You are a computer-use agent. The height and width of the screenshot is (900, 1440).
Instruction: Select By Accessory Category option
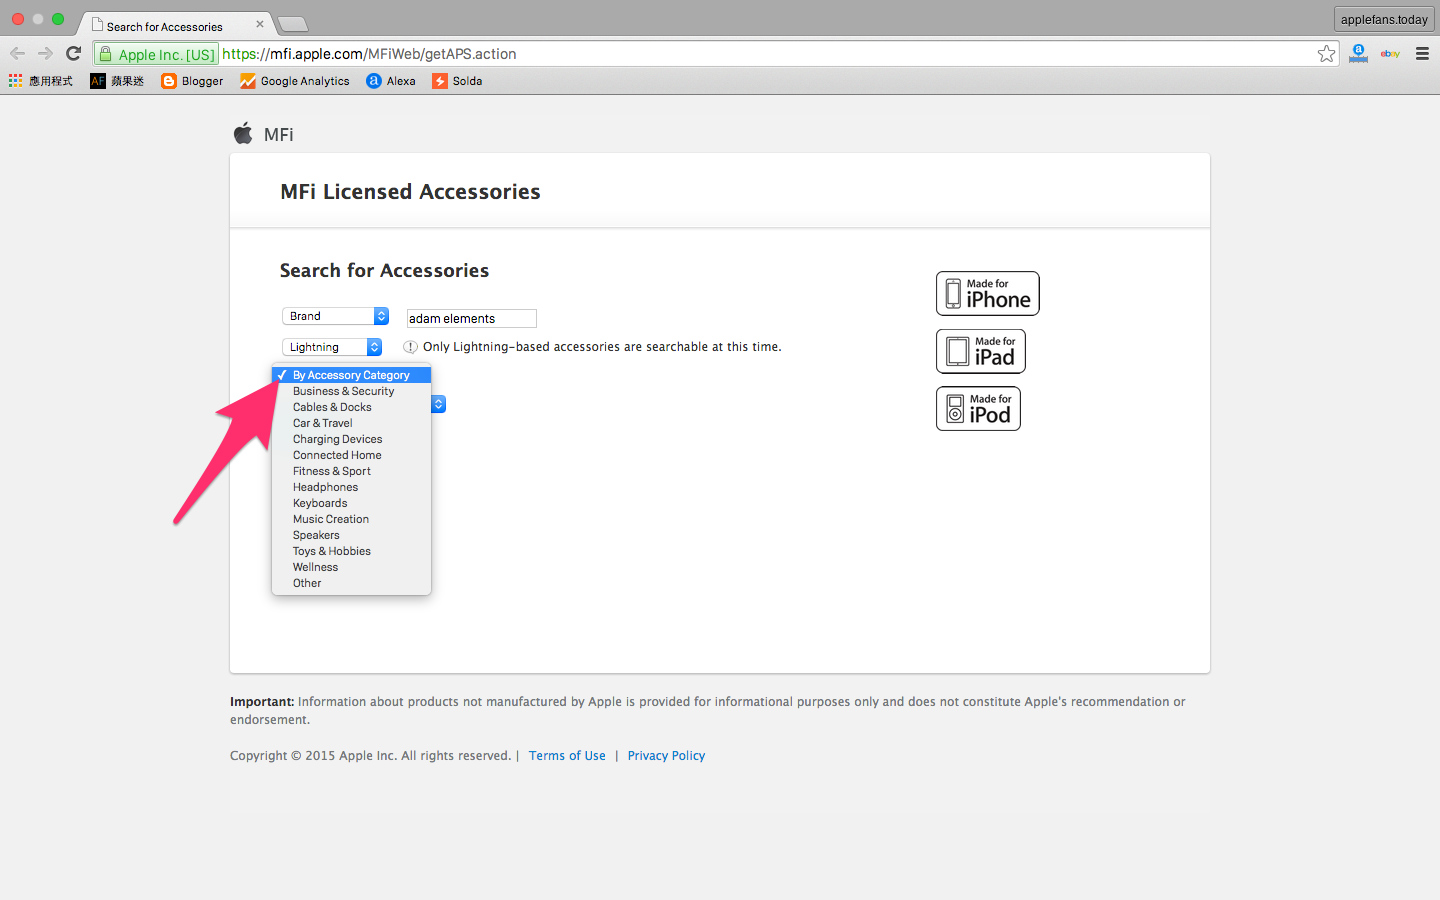351,375
